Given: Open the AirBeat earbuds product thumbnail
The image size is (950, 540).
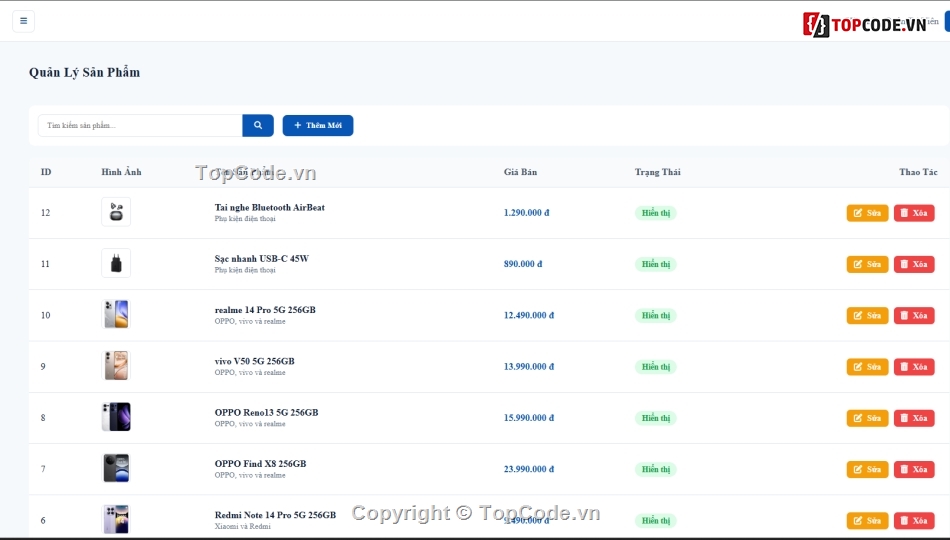Looking at the screenshot, I should tap(116, 212).
